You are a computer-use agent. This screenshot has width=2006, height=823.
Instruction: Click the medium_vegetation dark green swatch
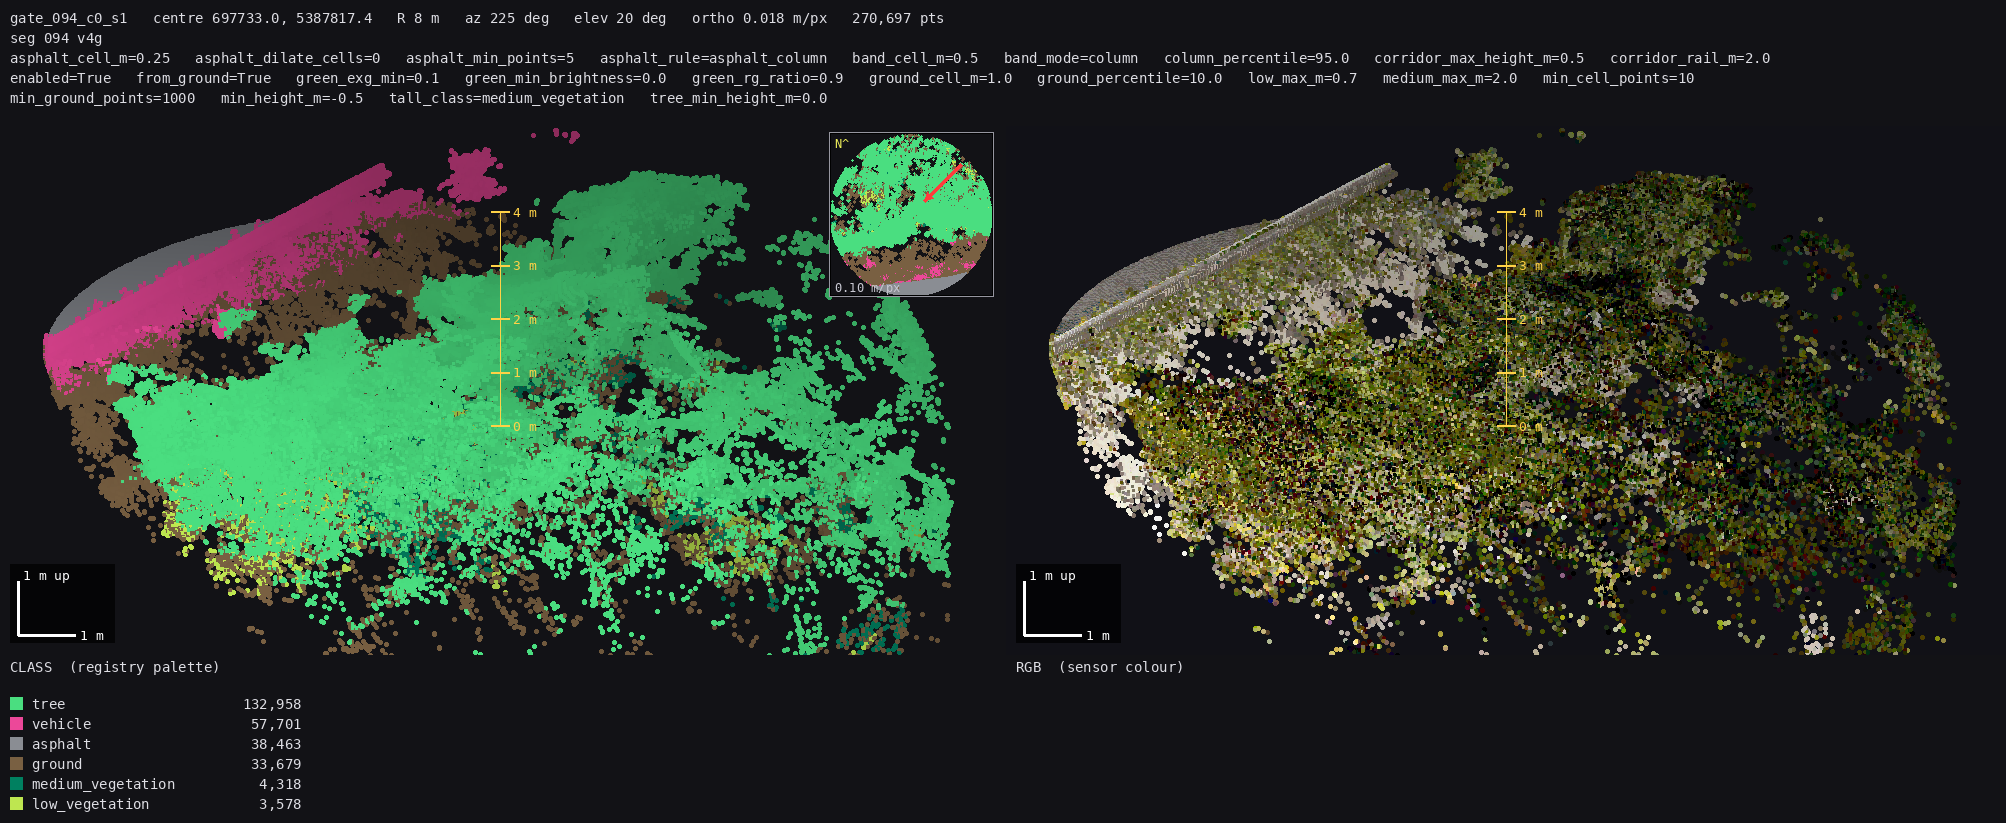(16, 784)
